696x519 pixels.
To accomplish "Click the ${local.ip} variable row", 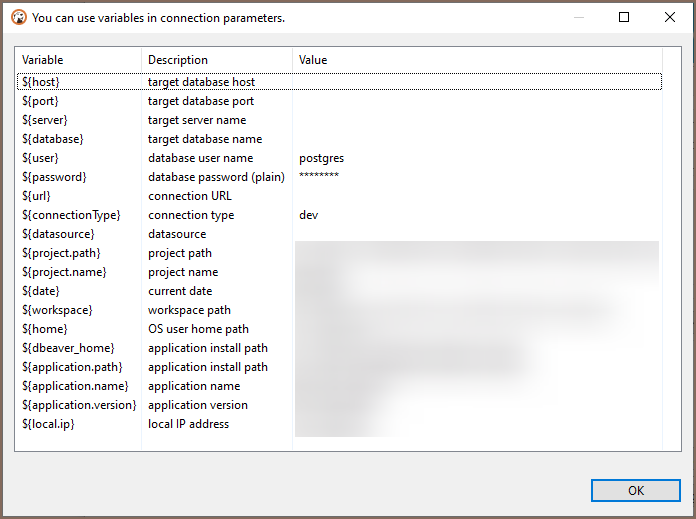I will (48, 424).
